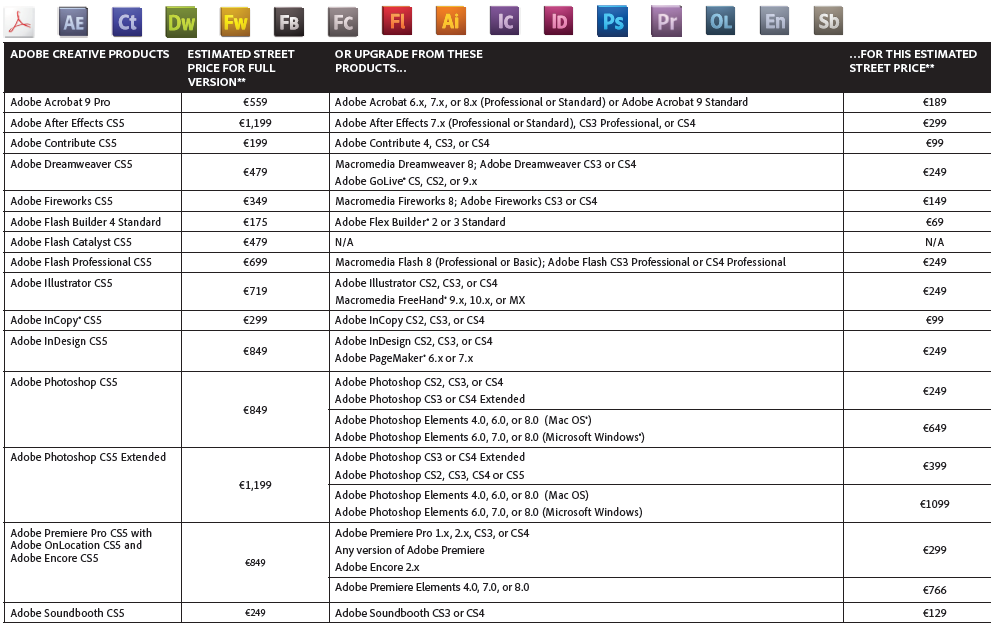Click the €199 Contribute full price
This screenshot has width=991, height=628.
tap(255, 143)
